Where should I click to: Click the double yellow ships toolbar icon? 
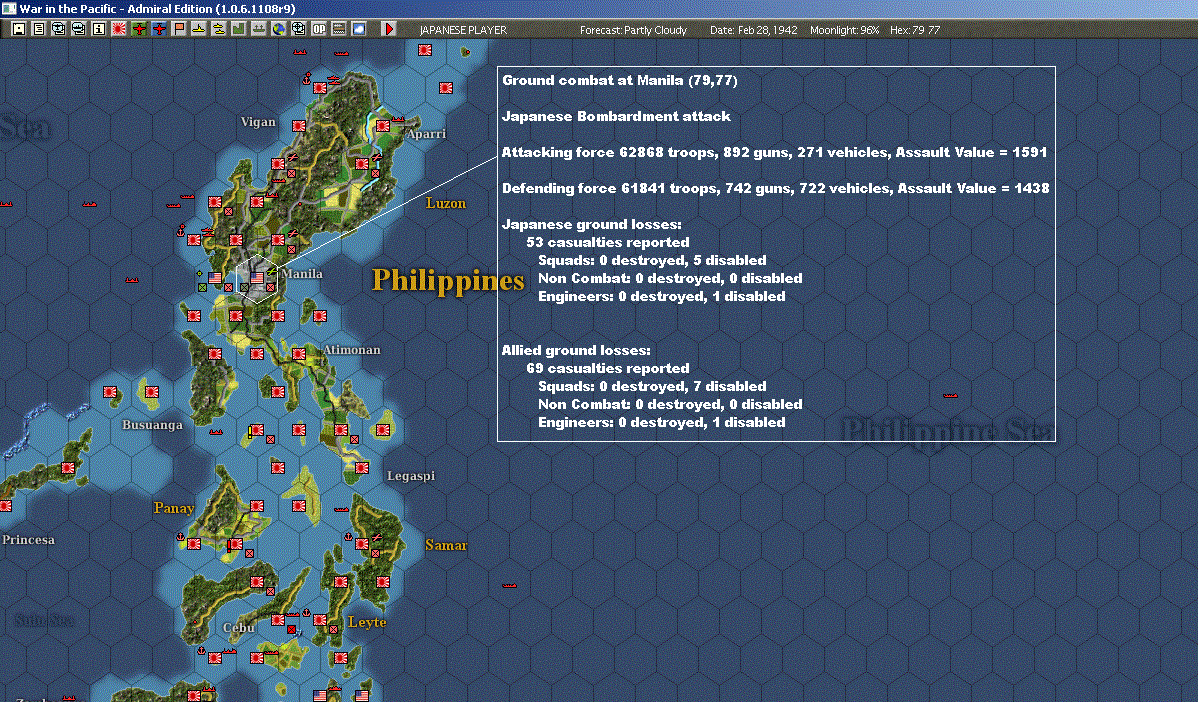point(219,29)
